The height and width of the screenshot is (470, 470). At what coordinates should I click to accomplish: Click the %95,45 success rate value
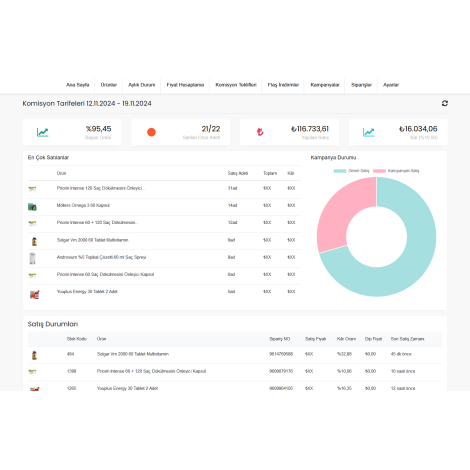(99, 129)
